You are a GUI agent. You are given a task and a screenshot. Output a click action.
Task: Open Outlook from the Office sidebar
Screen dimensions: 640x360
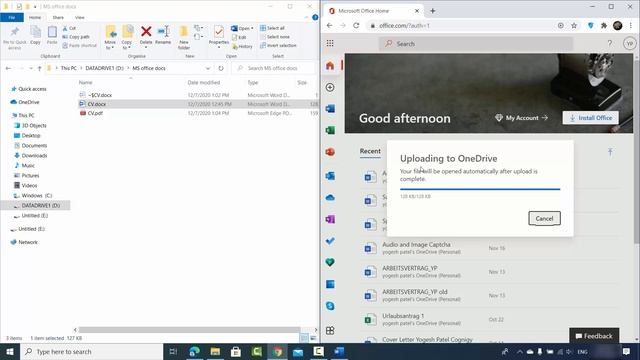click(330, 176)
